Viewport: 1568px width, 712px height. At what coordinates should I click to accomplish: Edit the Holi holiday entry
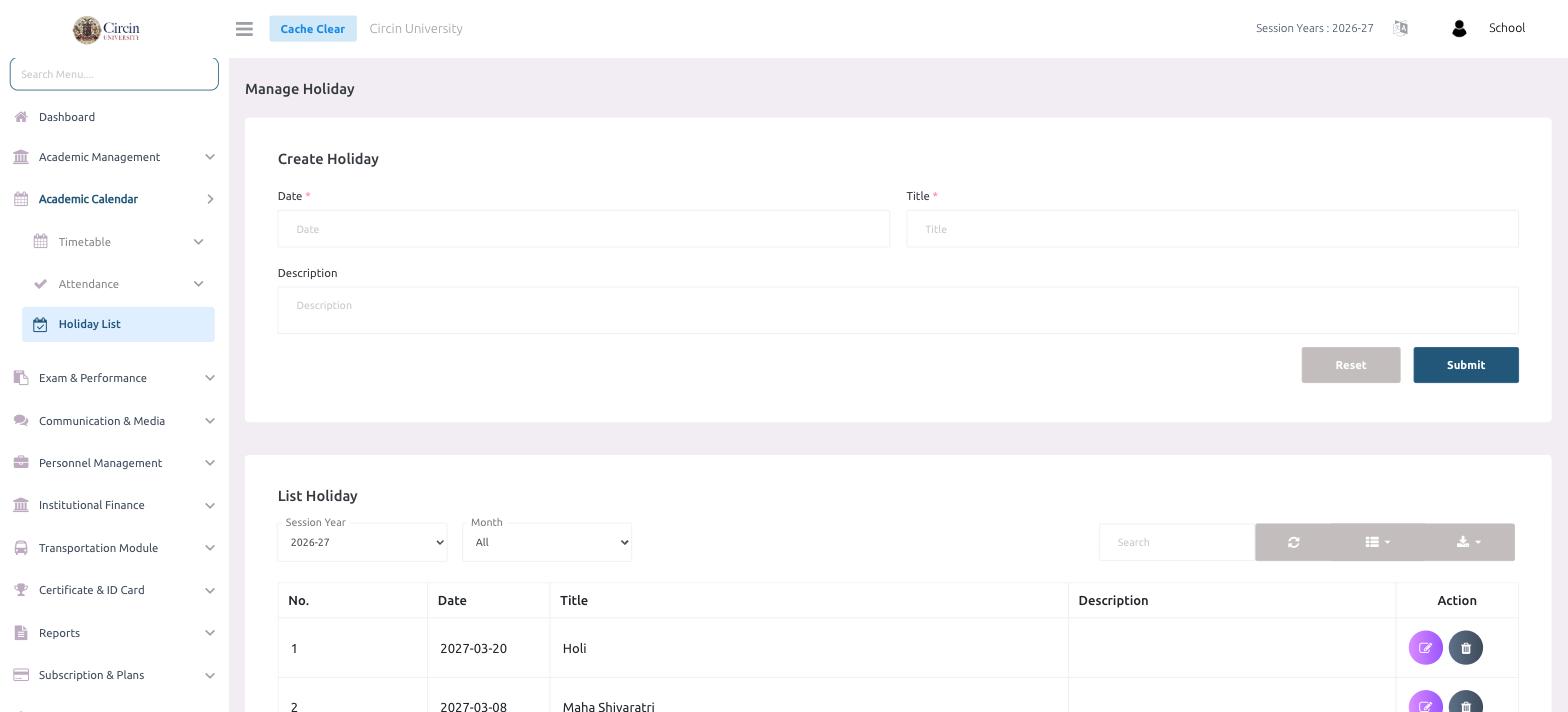click(x=1425, y=648)
